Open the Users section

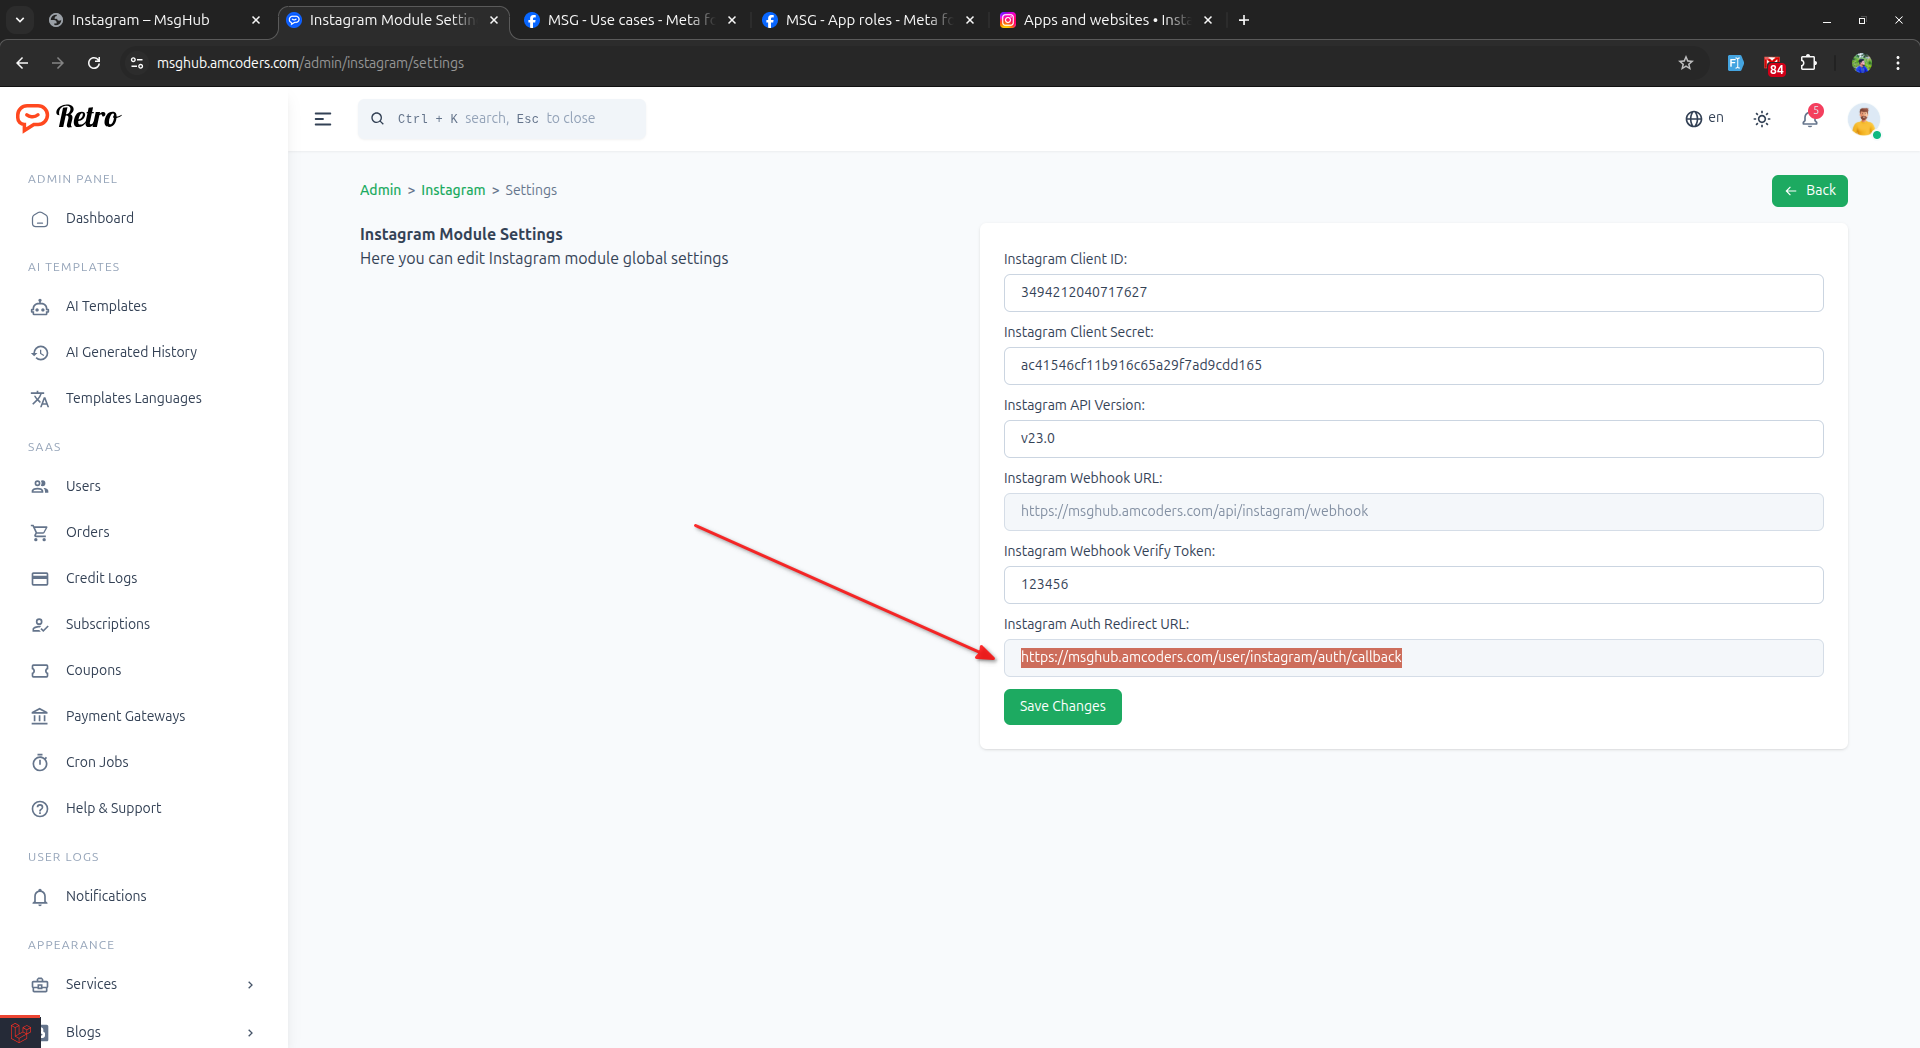[83, 486]
